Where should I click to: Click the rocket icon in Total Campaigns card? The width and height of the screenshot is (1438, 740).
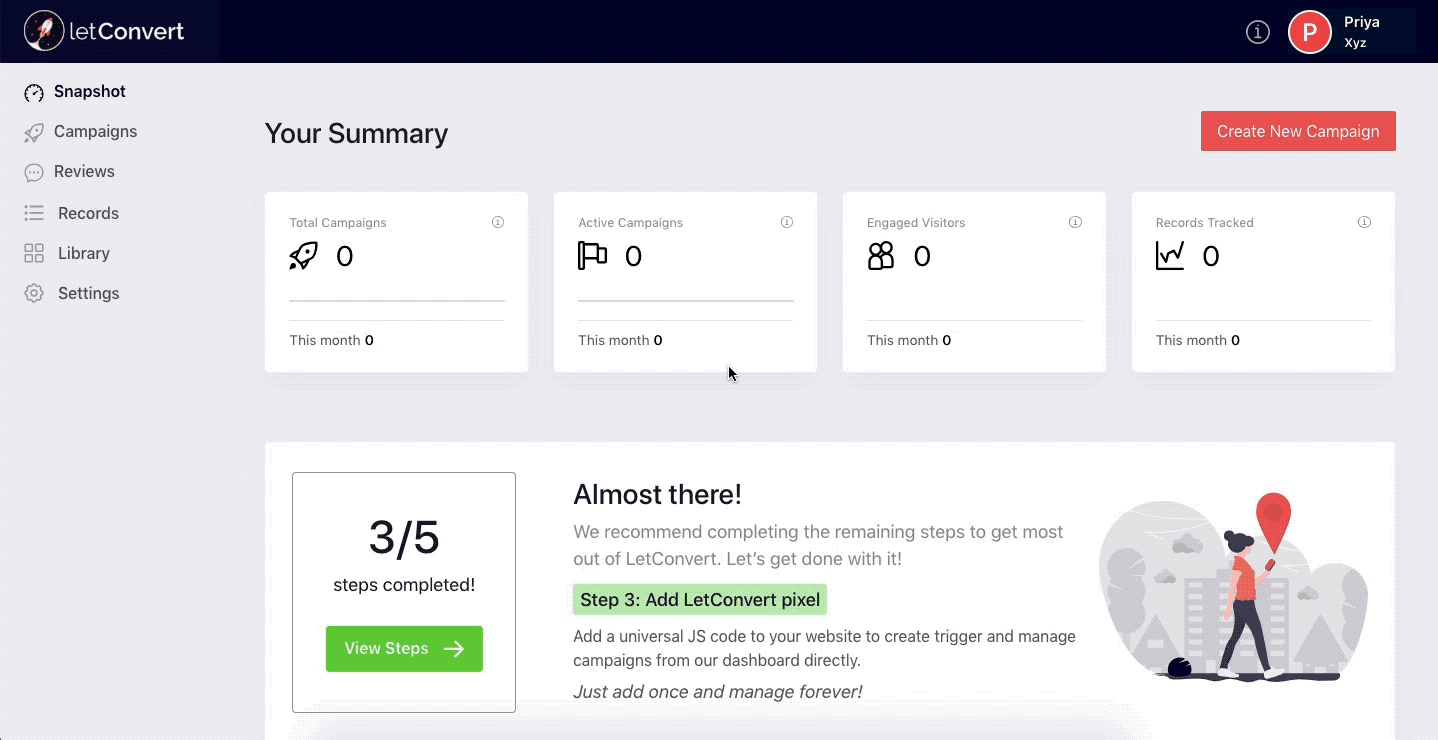[303, 256]
